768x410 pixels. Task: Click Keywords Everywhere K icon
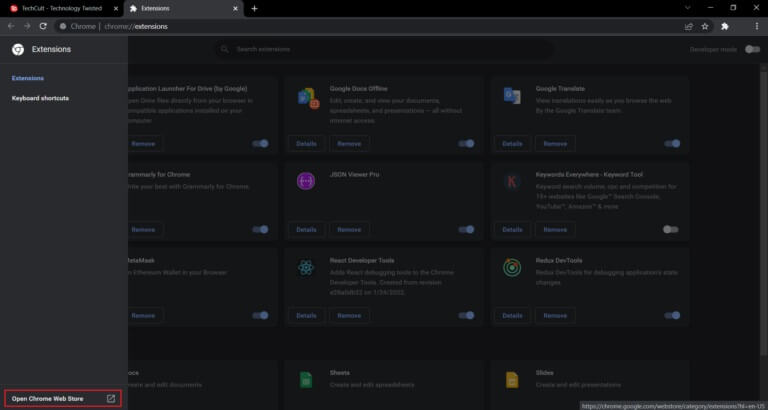click(x=512, y=182)
